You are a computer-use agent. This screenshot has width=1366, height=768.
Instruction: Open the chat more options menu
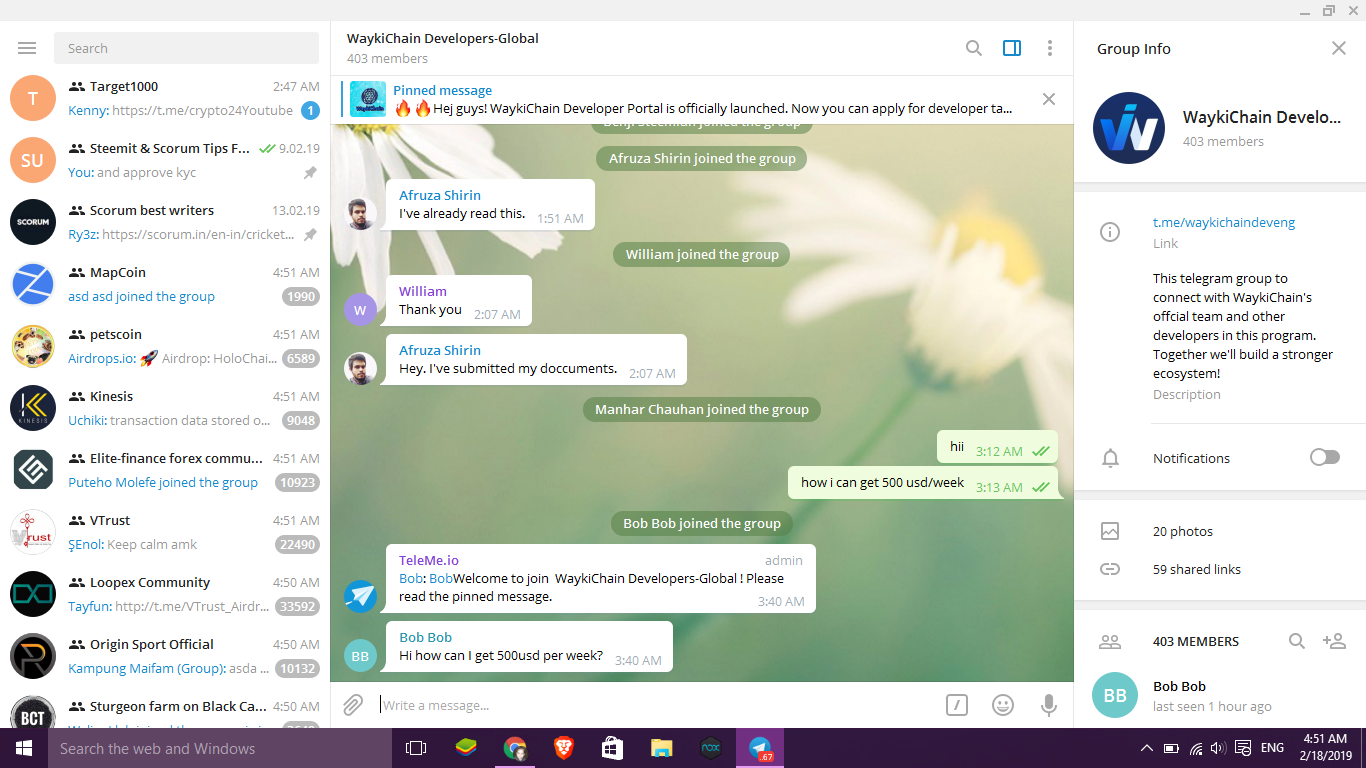click(x=1049, y=48)
